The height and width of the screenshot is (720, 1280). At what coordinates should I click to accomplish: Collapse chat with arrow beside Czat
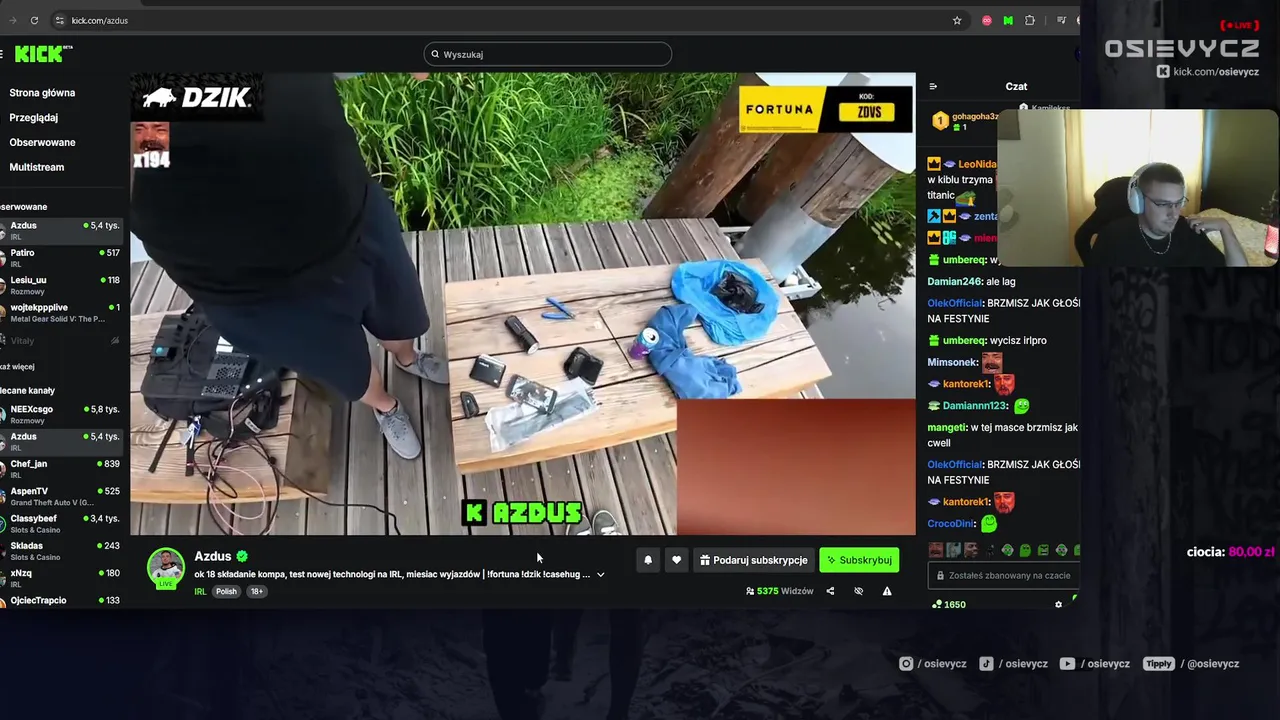tap(933, 87)
